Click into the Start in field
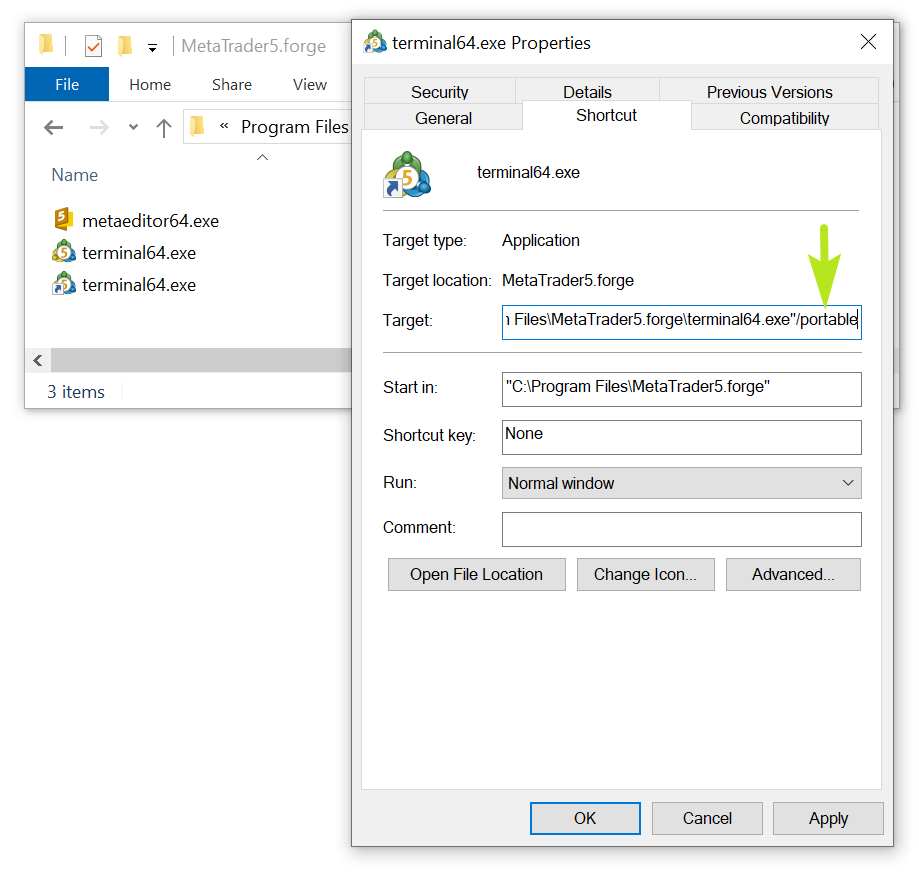The image size is (919, 876). pyautogui.click(x=681, y=389)
